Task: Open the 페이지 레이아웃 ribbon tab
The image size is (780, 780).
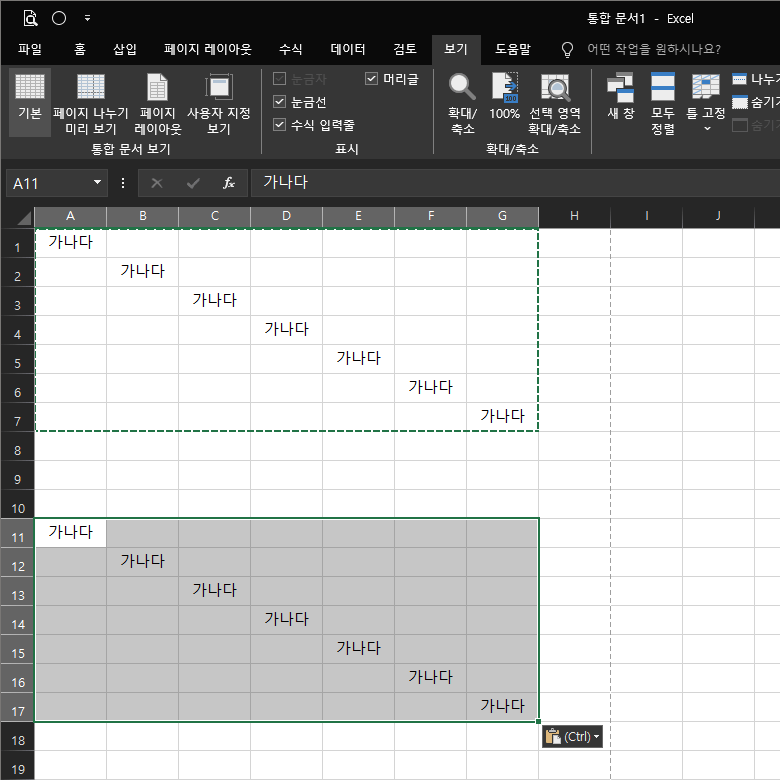Action: pos(207,49)
